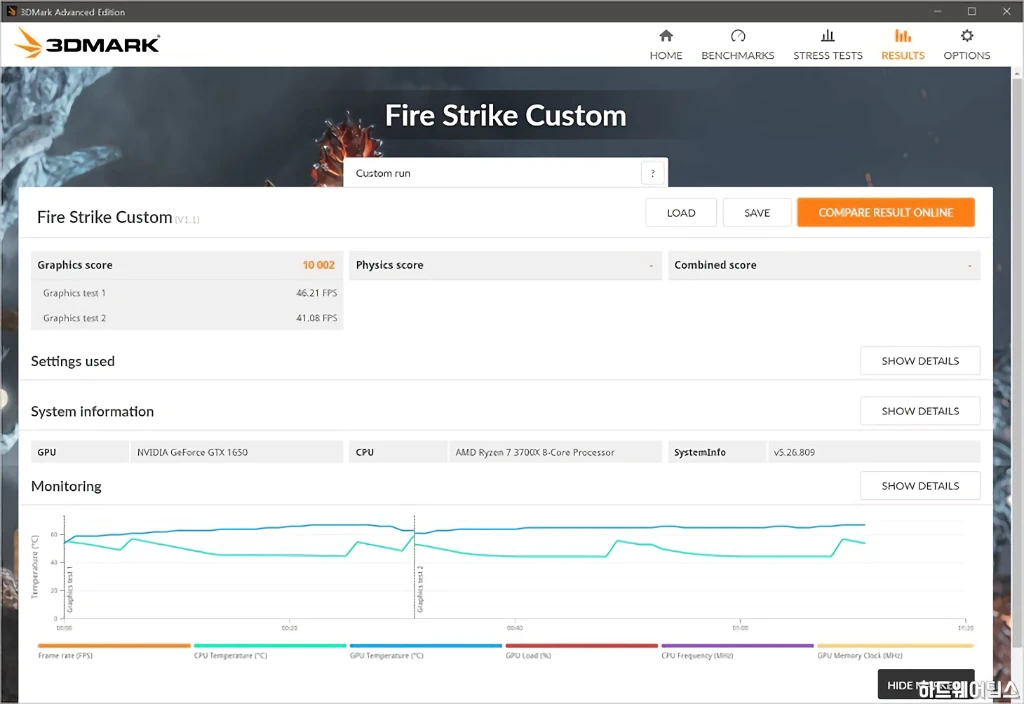Click the orange Frame rate color bar
This screenshot has height=704, width=1024.
tap(114, 646)
